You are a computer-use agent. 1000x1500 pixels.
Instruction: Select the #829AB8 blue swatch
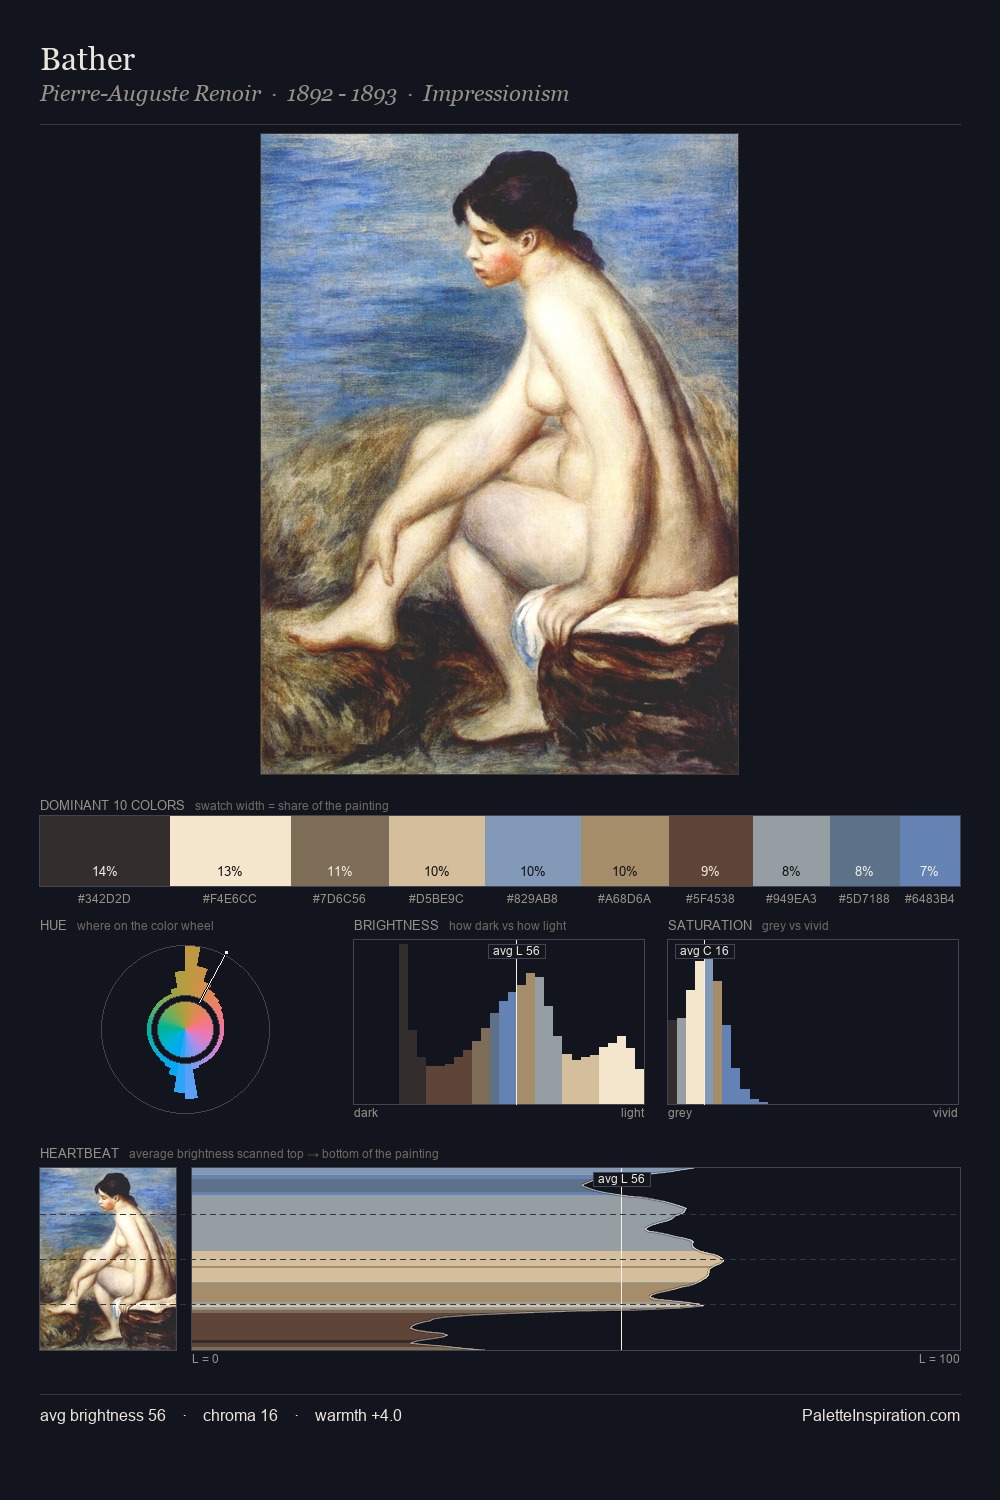coord(533,851)
